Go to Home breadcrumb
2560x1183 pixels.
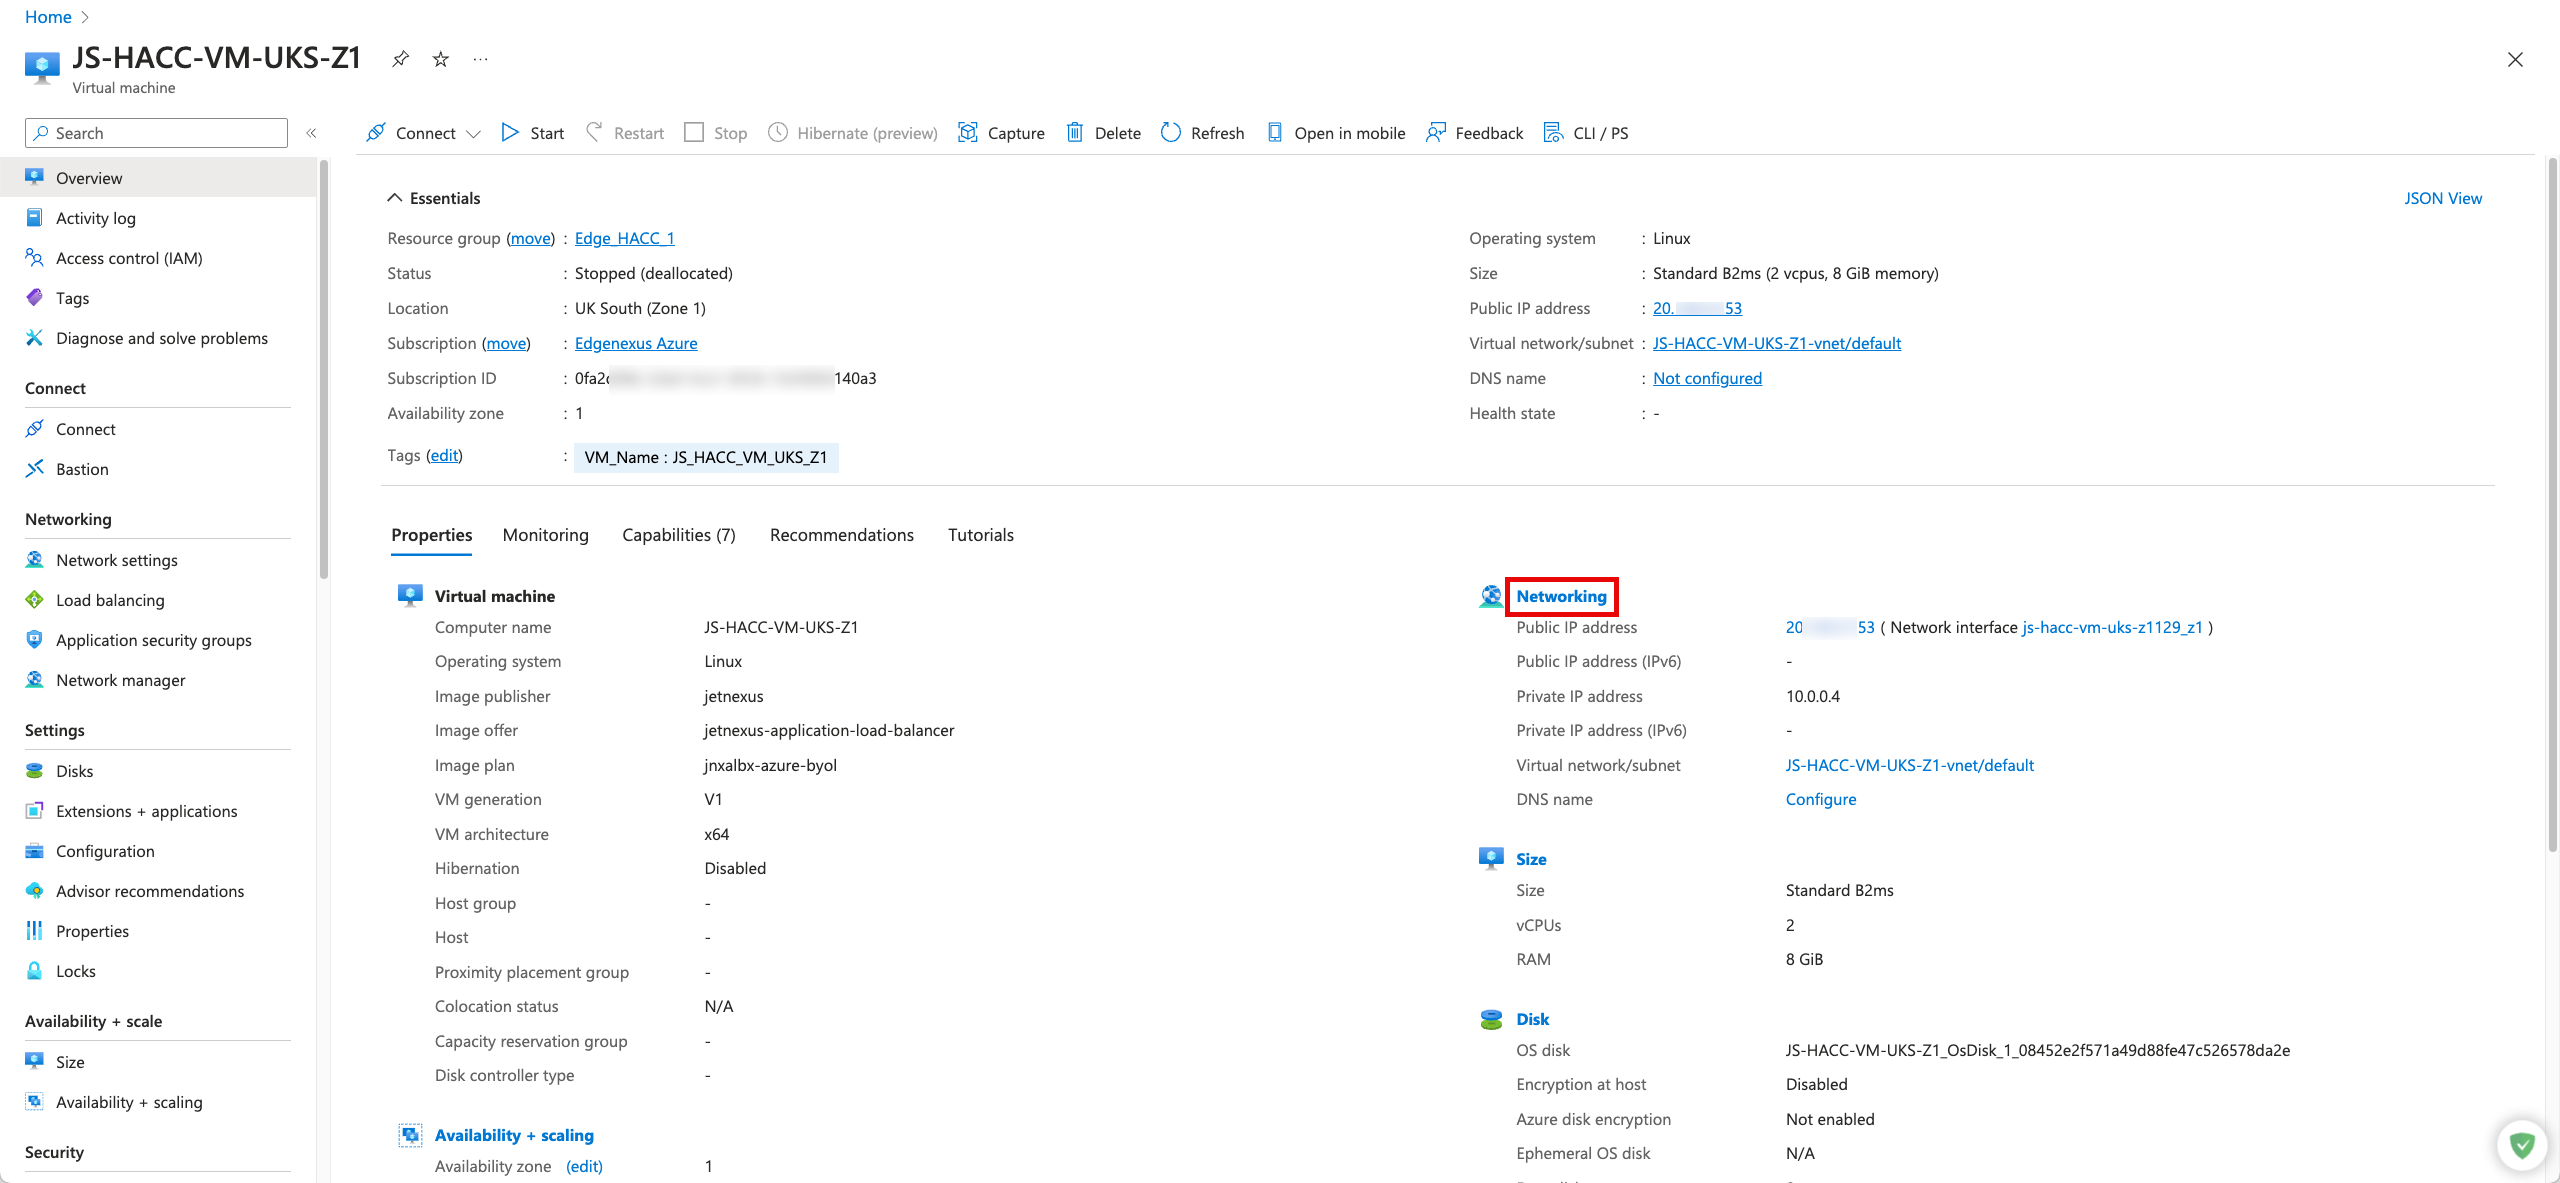pyautogui.click(x=48, y=17)
